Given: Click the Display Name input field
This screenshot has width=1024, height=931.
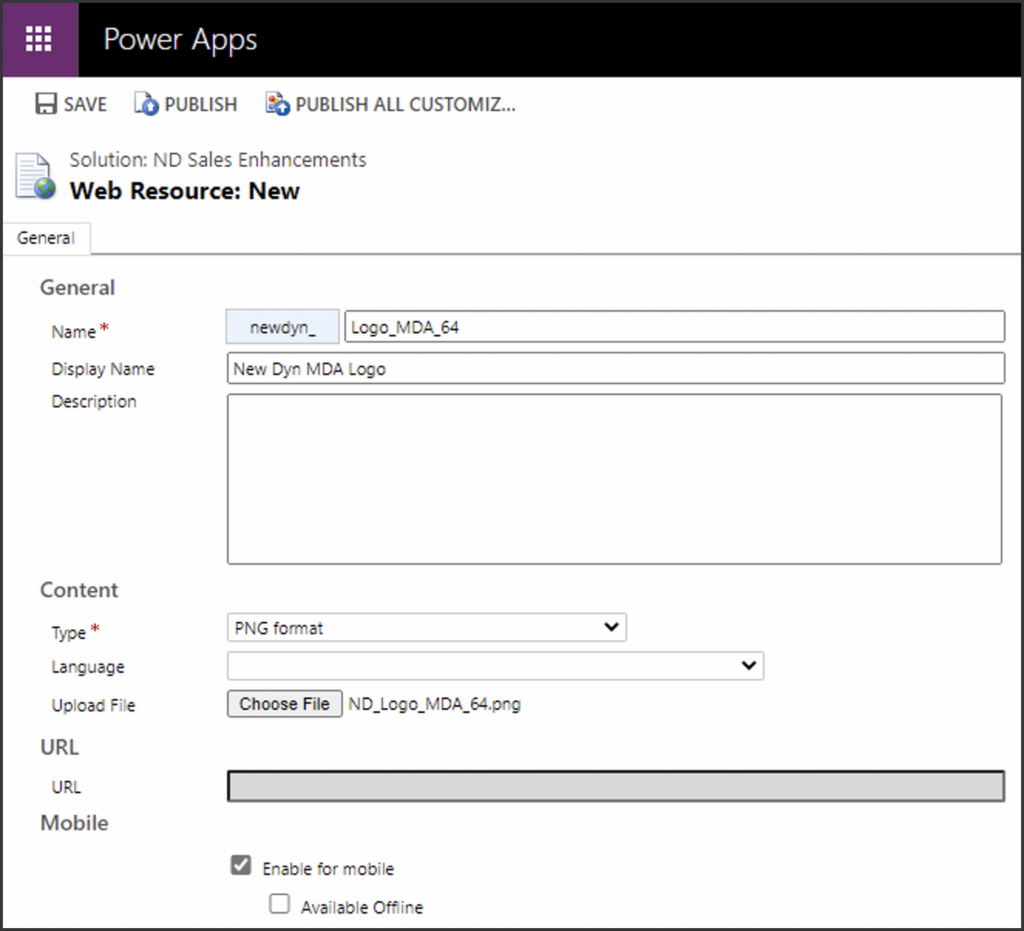Looking at the screenshot, I should tap(616, 368).
